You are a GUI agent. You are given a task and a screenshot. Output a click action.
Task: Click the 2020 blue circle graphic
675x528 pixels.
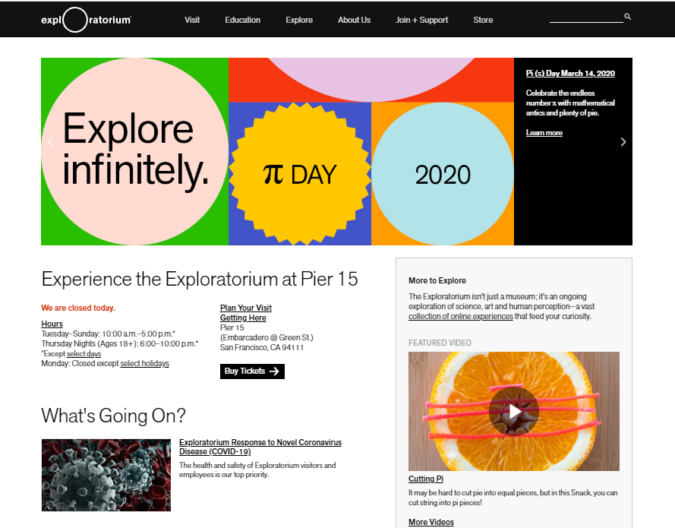click(443, 174)
